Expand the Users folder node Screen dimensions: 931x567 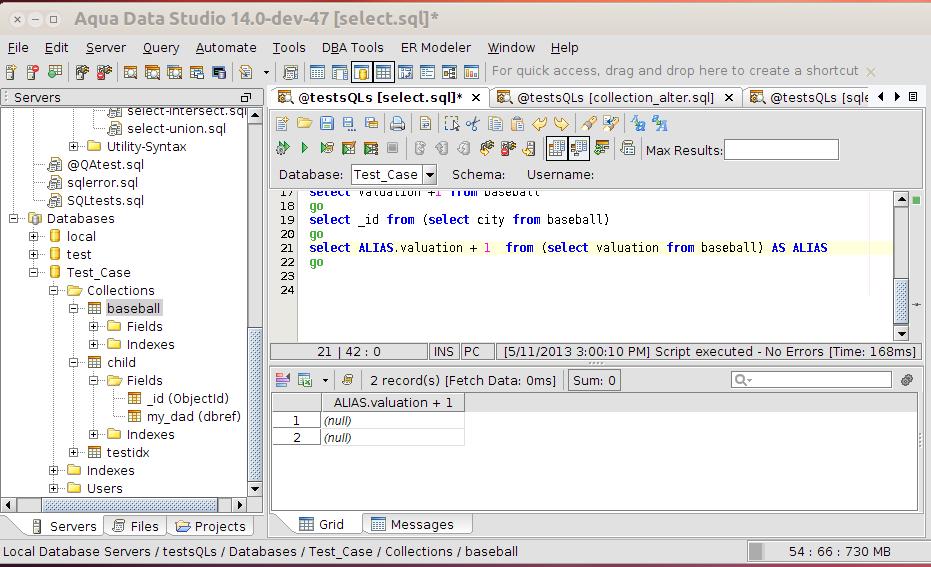pyautogui.click(x=53, y=488)
